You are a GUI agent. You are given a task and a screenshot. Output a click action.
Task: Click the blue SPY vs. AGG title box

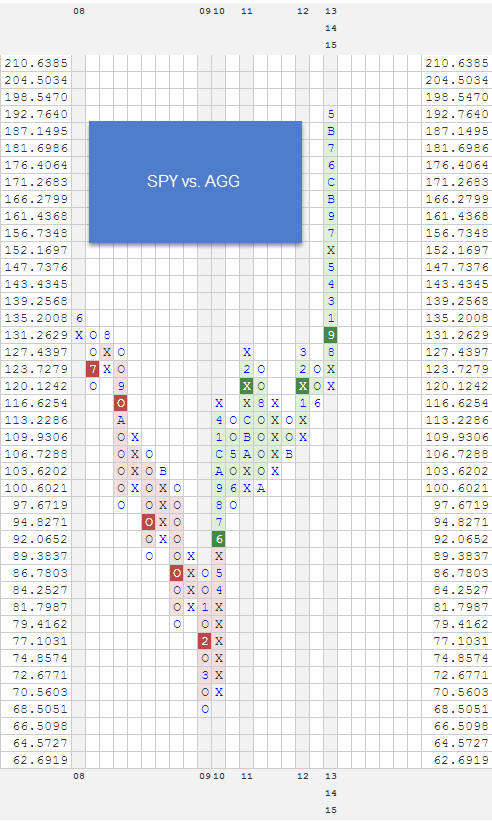click(195, 182)
